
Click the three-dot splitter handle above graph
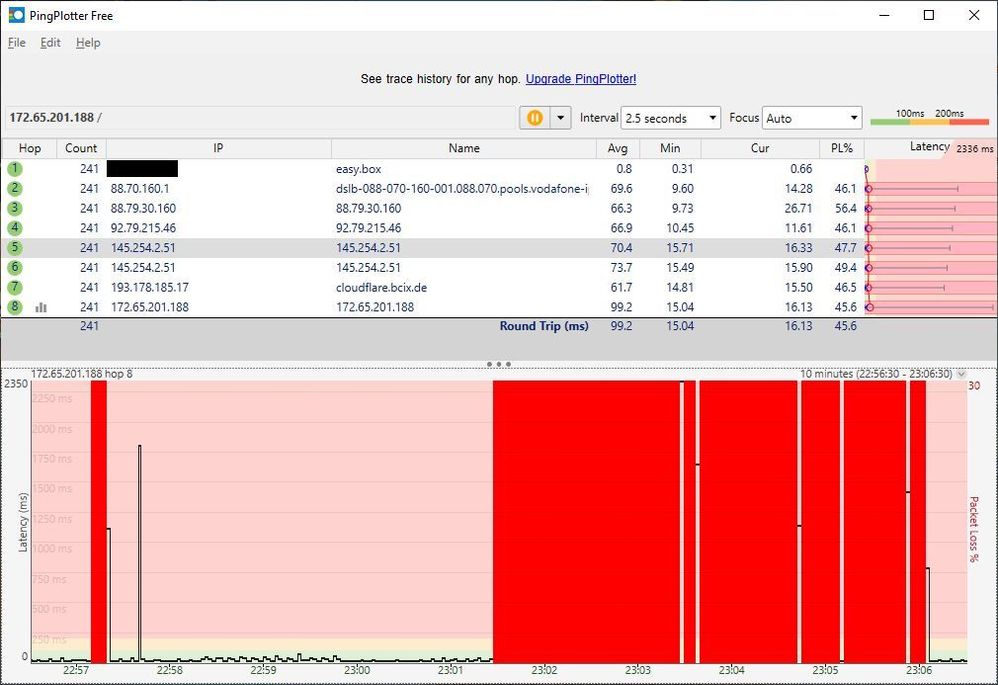tap(498, 364)
